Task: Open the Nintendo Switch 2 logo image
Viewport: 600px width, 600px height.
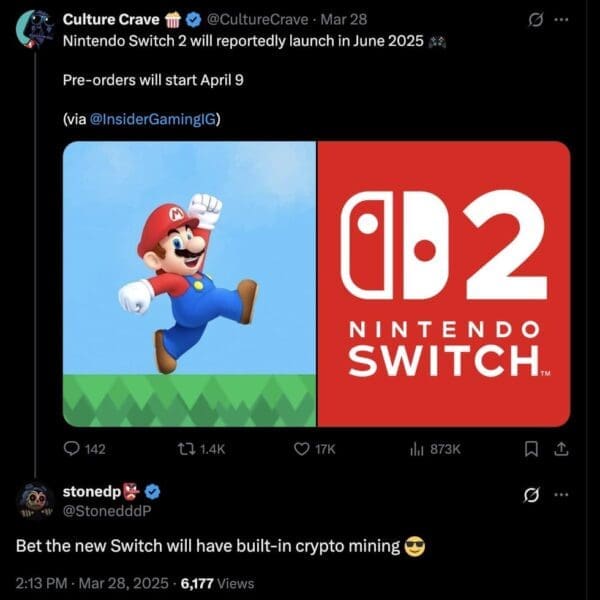Action: (x=443, y=284)
